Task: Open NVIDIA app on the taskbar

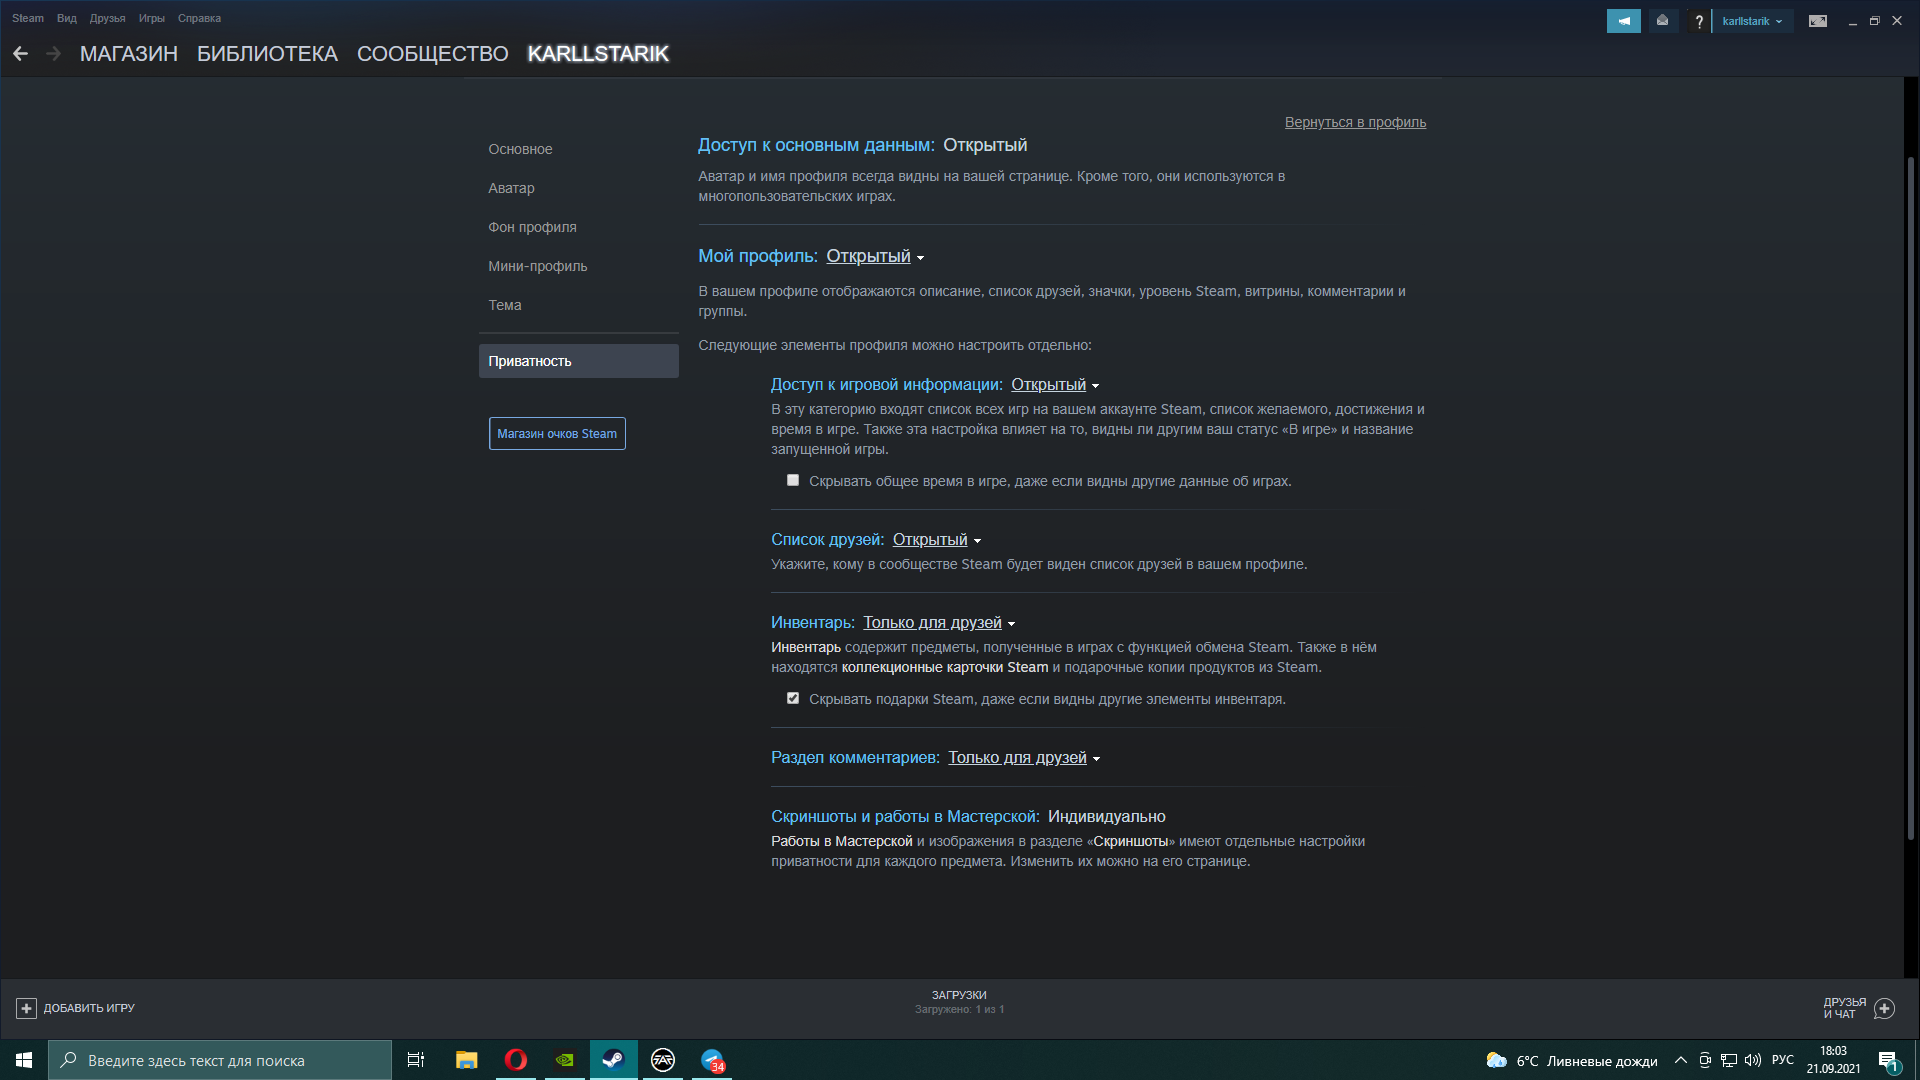Action: tap(564, 1060)
